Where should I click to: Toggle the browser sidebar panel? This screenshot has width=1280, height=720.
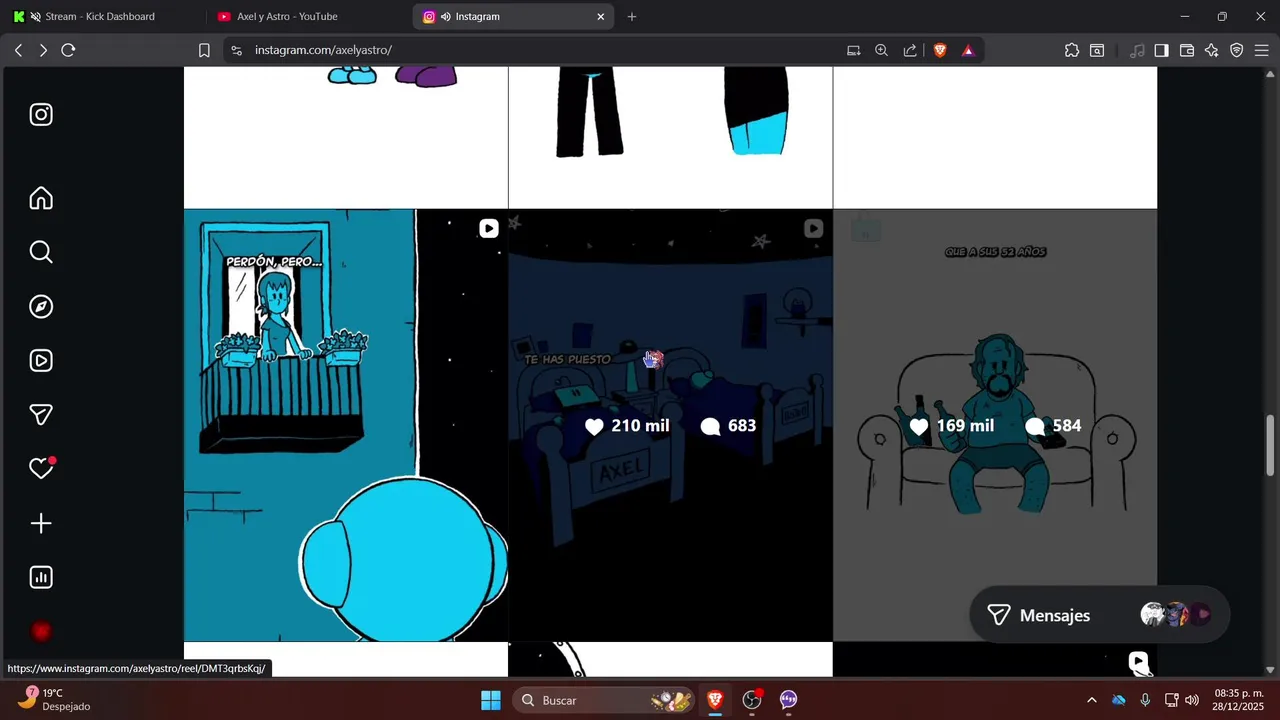(x=1161, y=50)
